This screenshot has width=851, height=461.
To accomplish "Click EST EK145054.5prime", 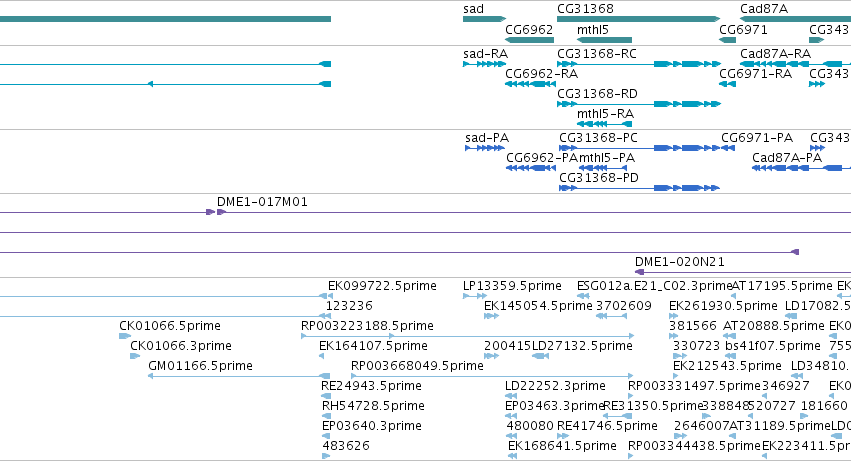I will (538, 306).
